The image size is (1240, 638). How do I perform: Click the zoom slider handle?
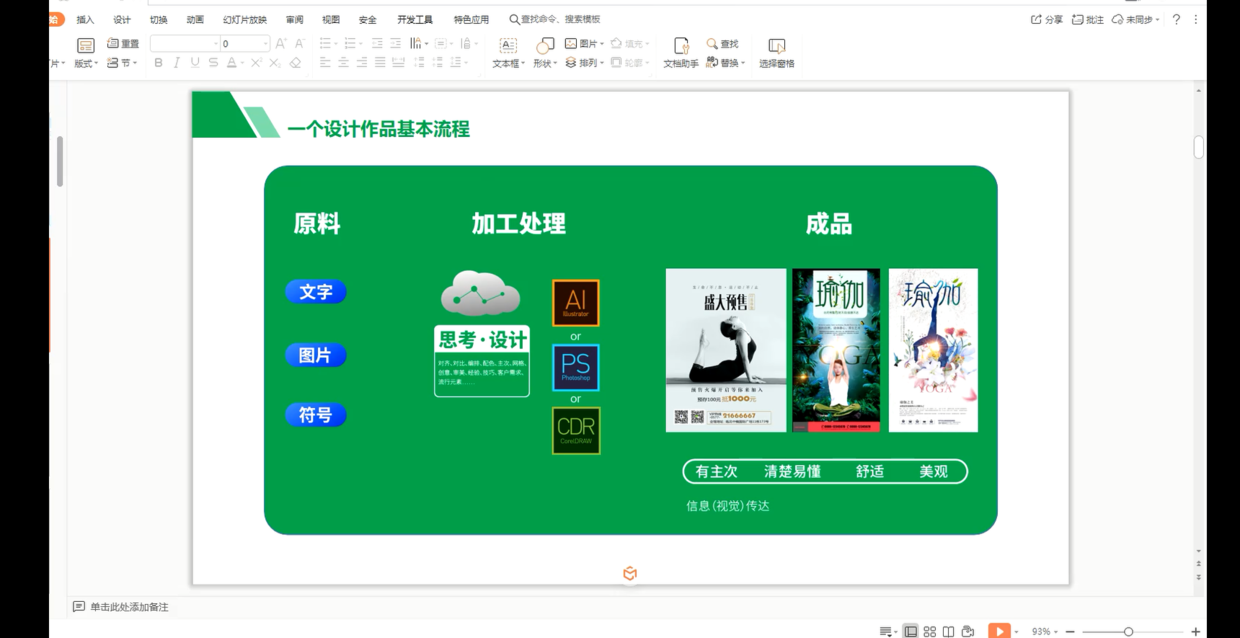pyautogui.click(x=1128, y=631)
